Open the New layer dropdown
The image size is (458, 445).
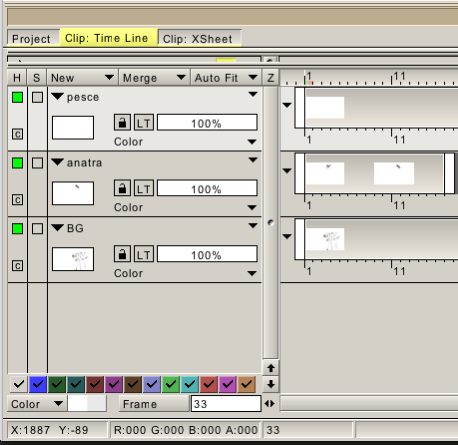82,78
